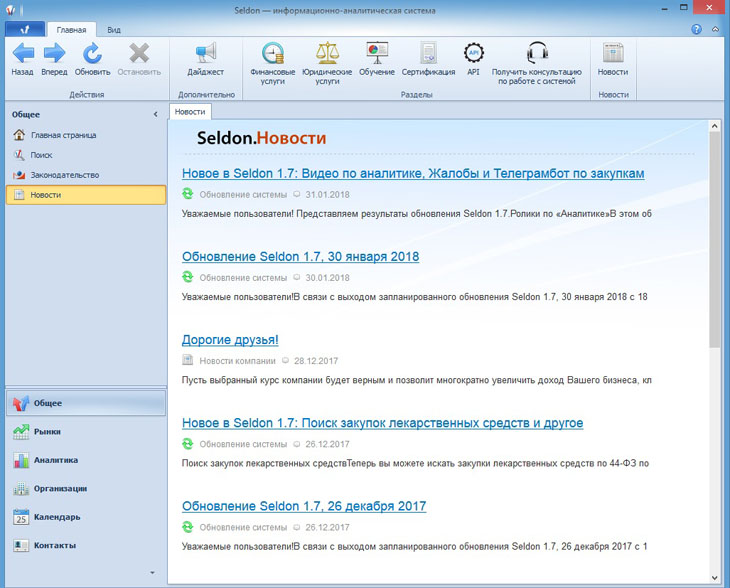The width and height of the screenshot is (730, 588).
Task: Select the Рынки navigation group
Action: pyautogui.click(x=86, y=432)
